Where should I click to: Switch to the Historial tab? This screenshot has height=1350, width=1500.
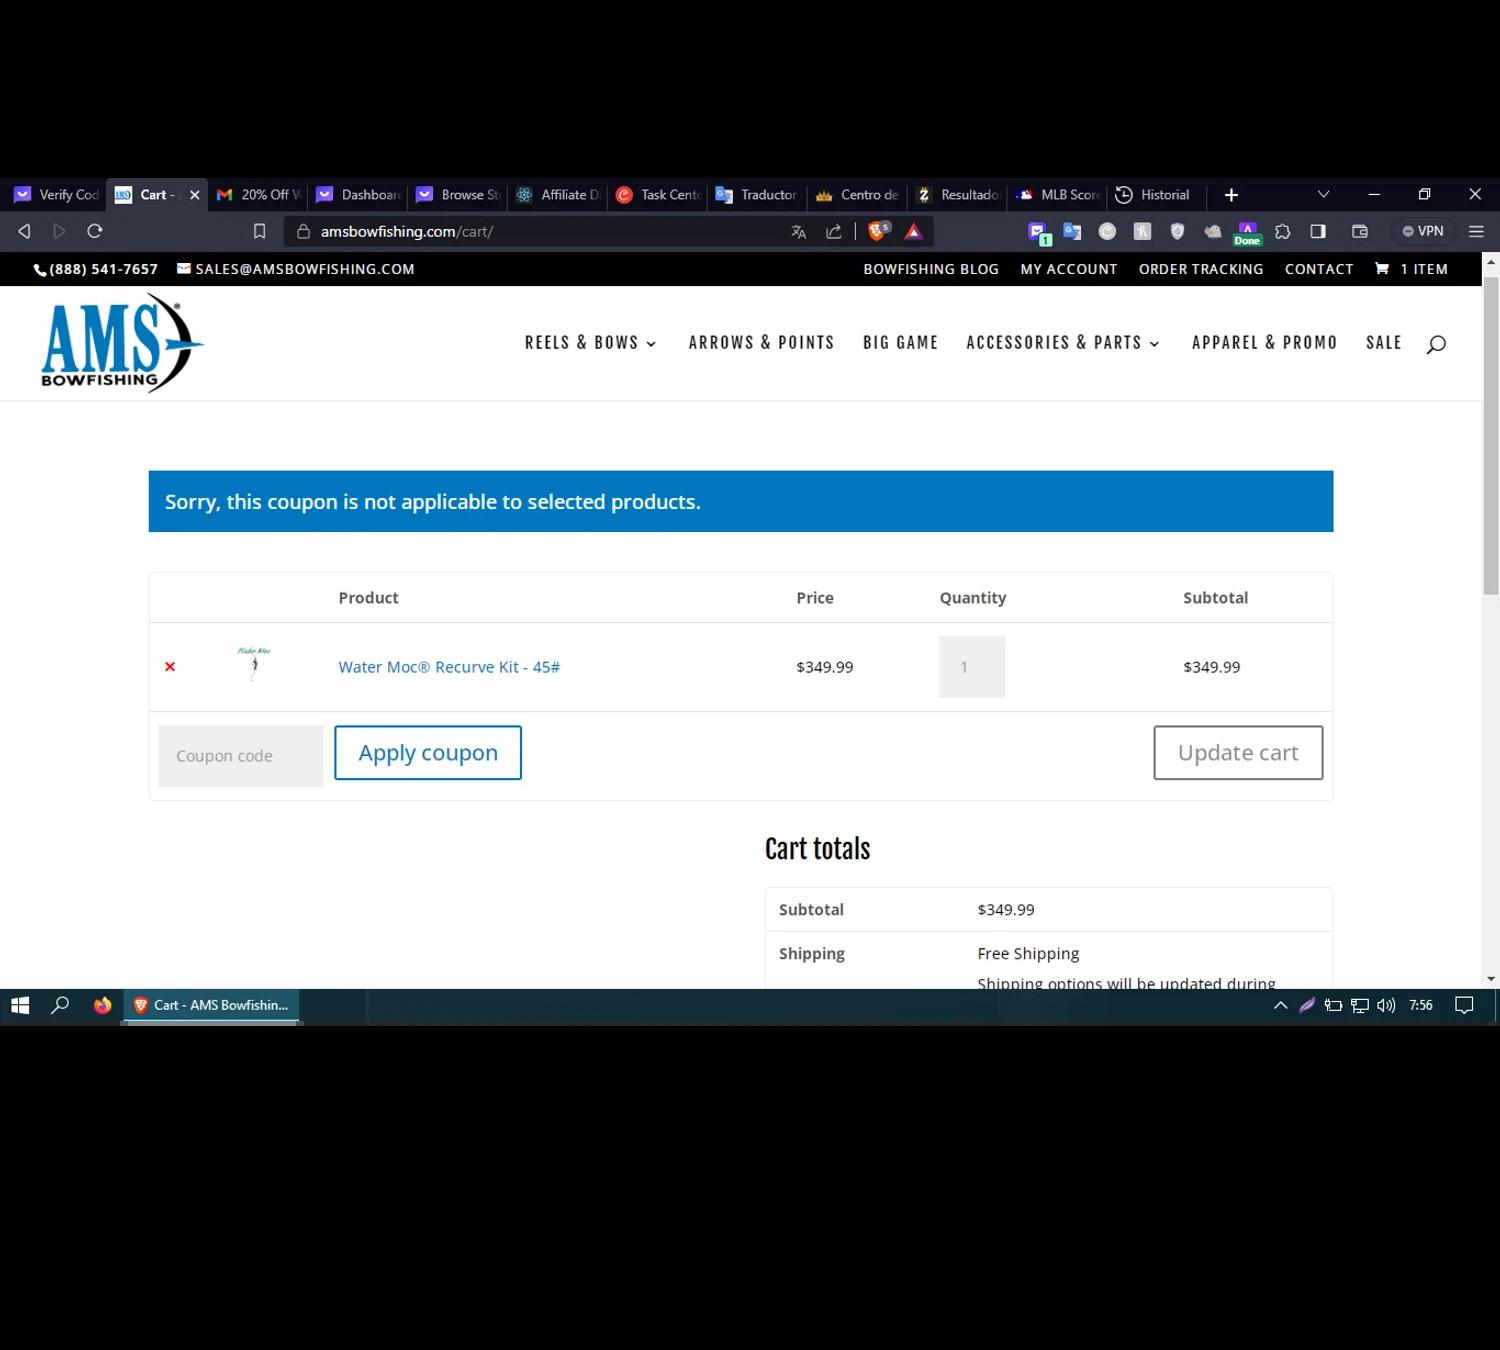pos(1155,195)
